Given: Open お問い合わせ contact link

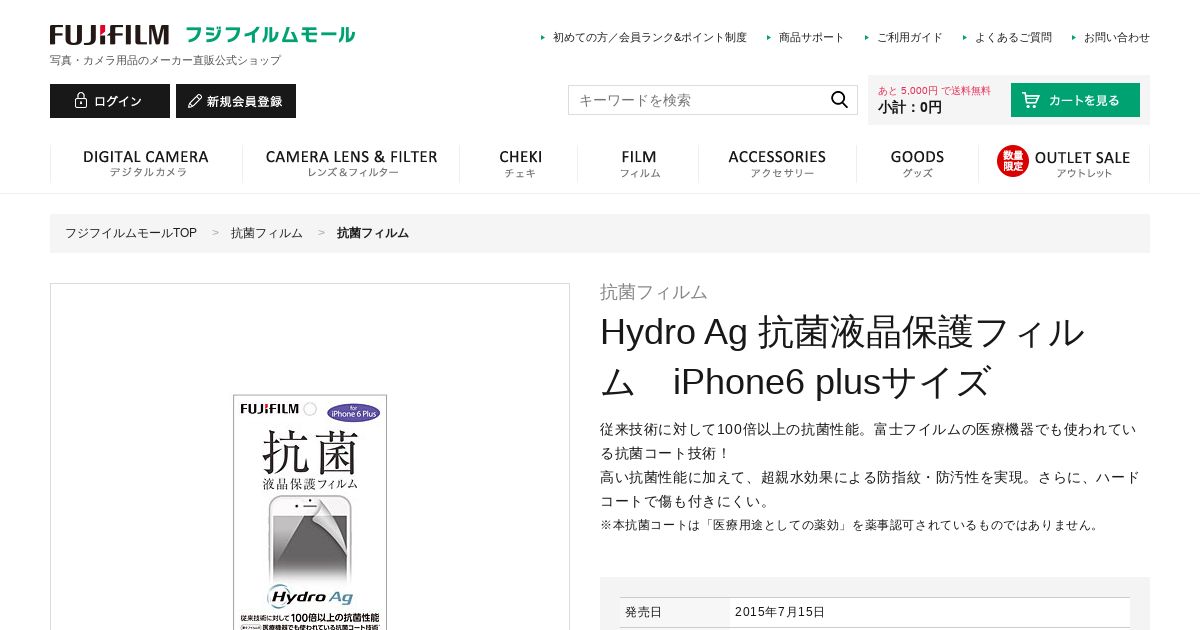Looking at the screenshot, I should pyautogui.click(x=1116, y=37).
